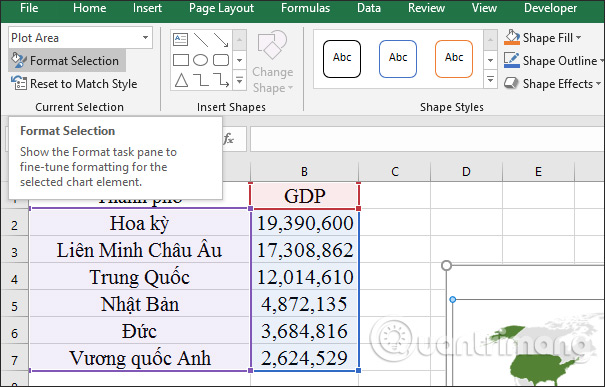Click the green USA region on map chart
Viewport: 605px width, 387px height.
click(x=538, y=369)
